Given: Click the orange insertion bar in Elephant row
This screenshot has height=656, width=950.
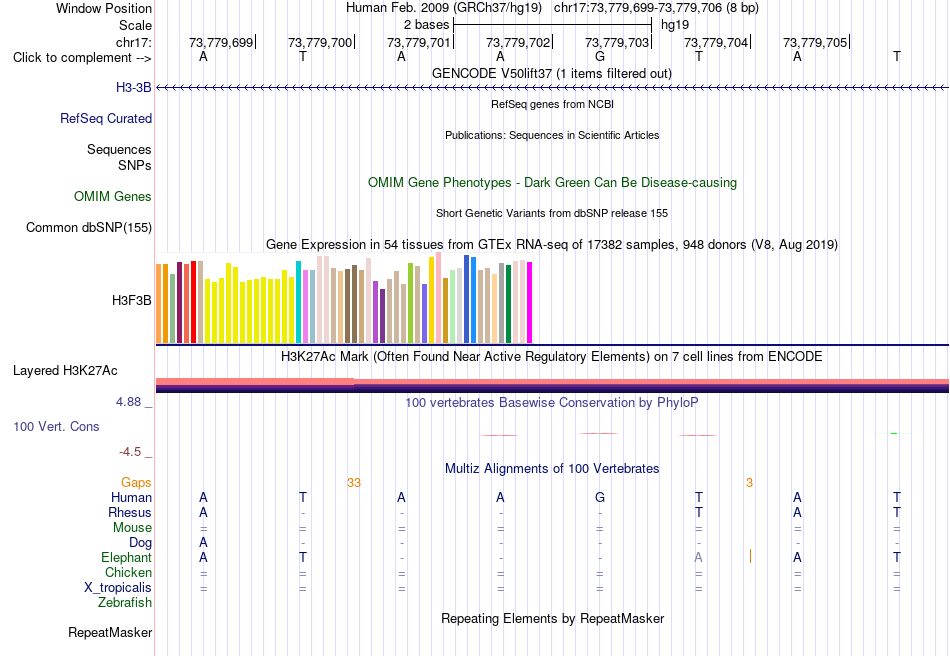Looking at the screenshot, I should pyautogui.click(x=750, y=556).
